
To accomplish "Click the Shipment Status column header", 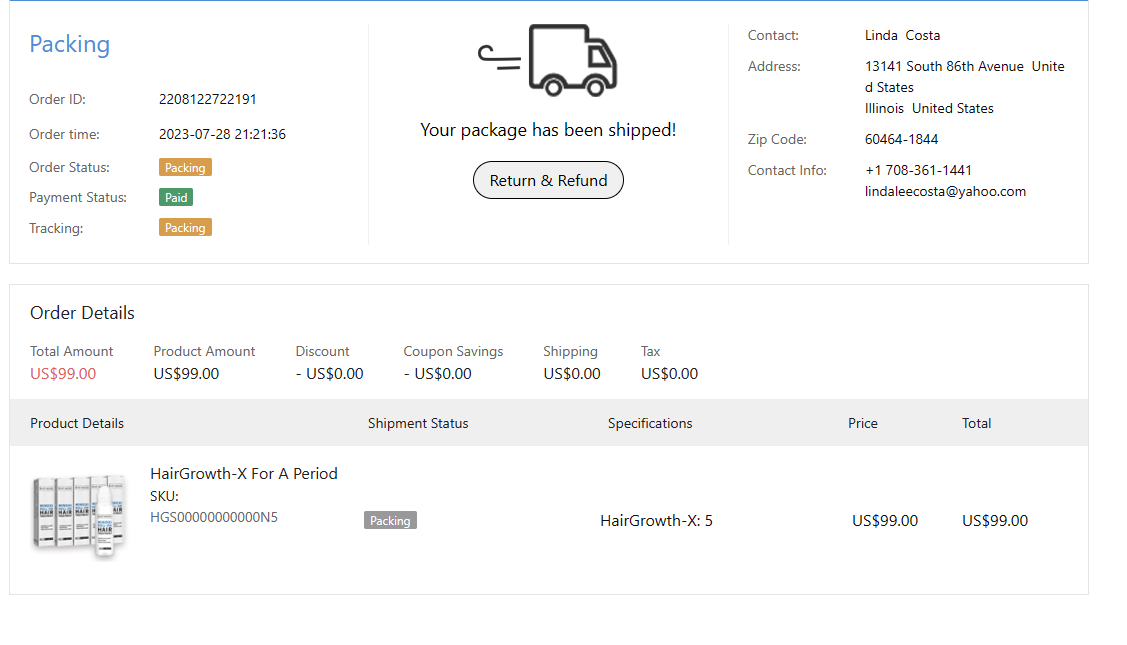I will coord(418,423).
